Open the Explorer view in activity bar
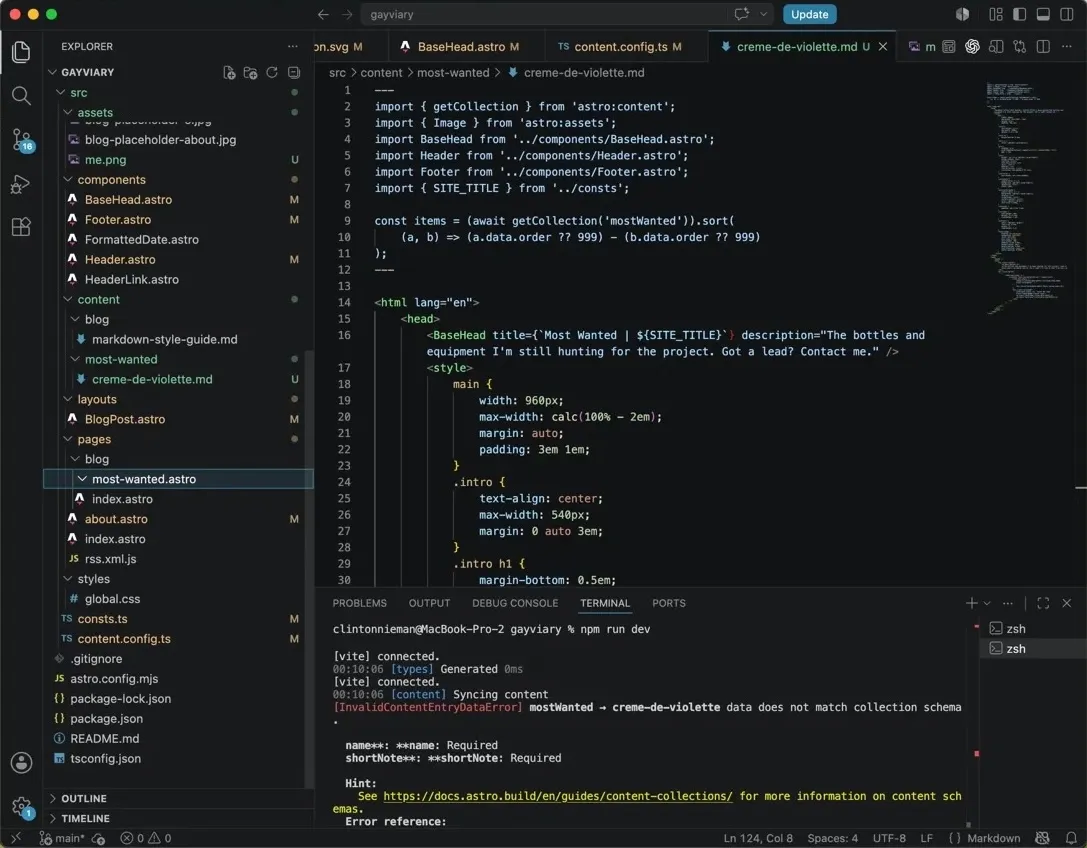 pos(21,52)
